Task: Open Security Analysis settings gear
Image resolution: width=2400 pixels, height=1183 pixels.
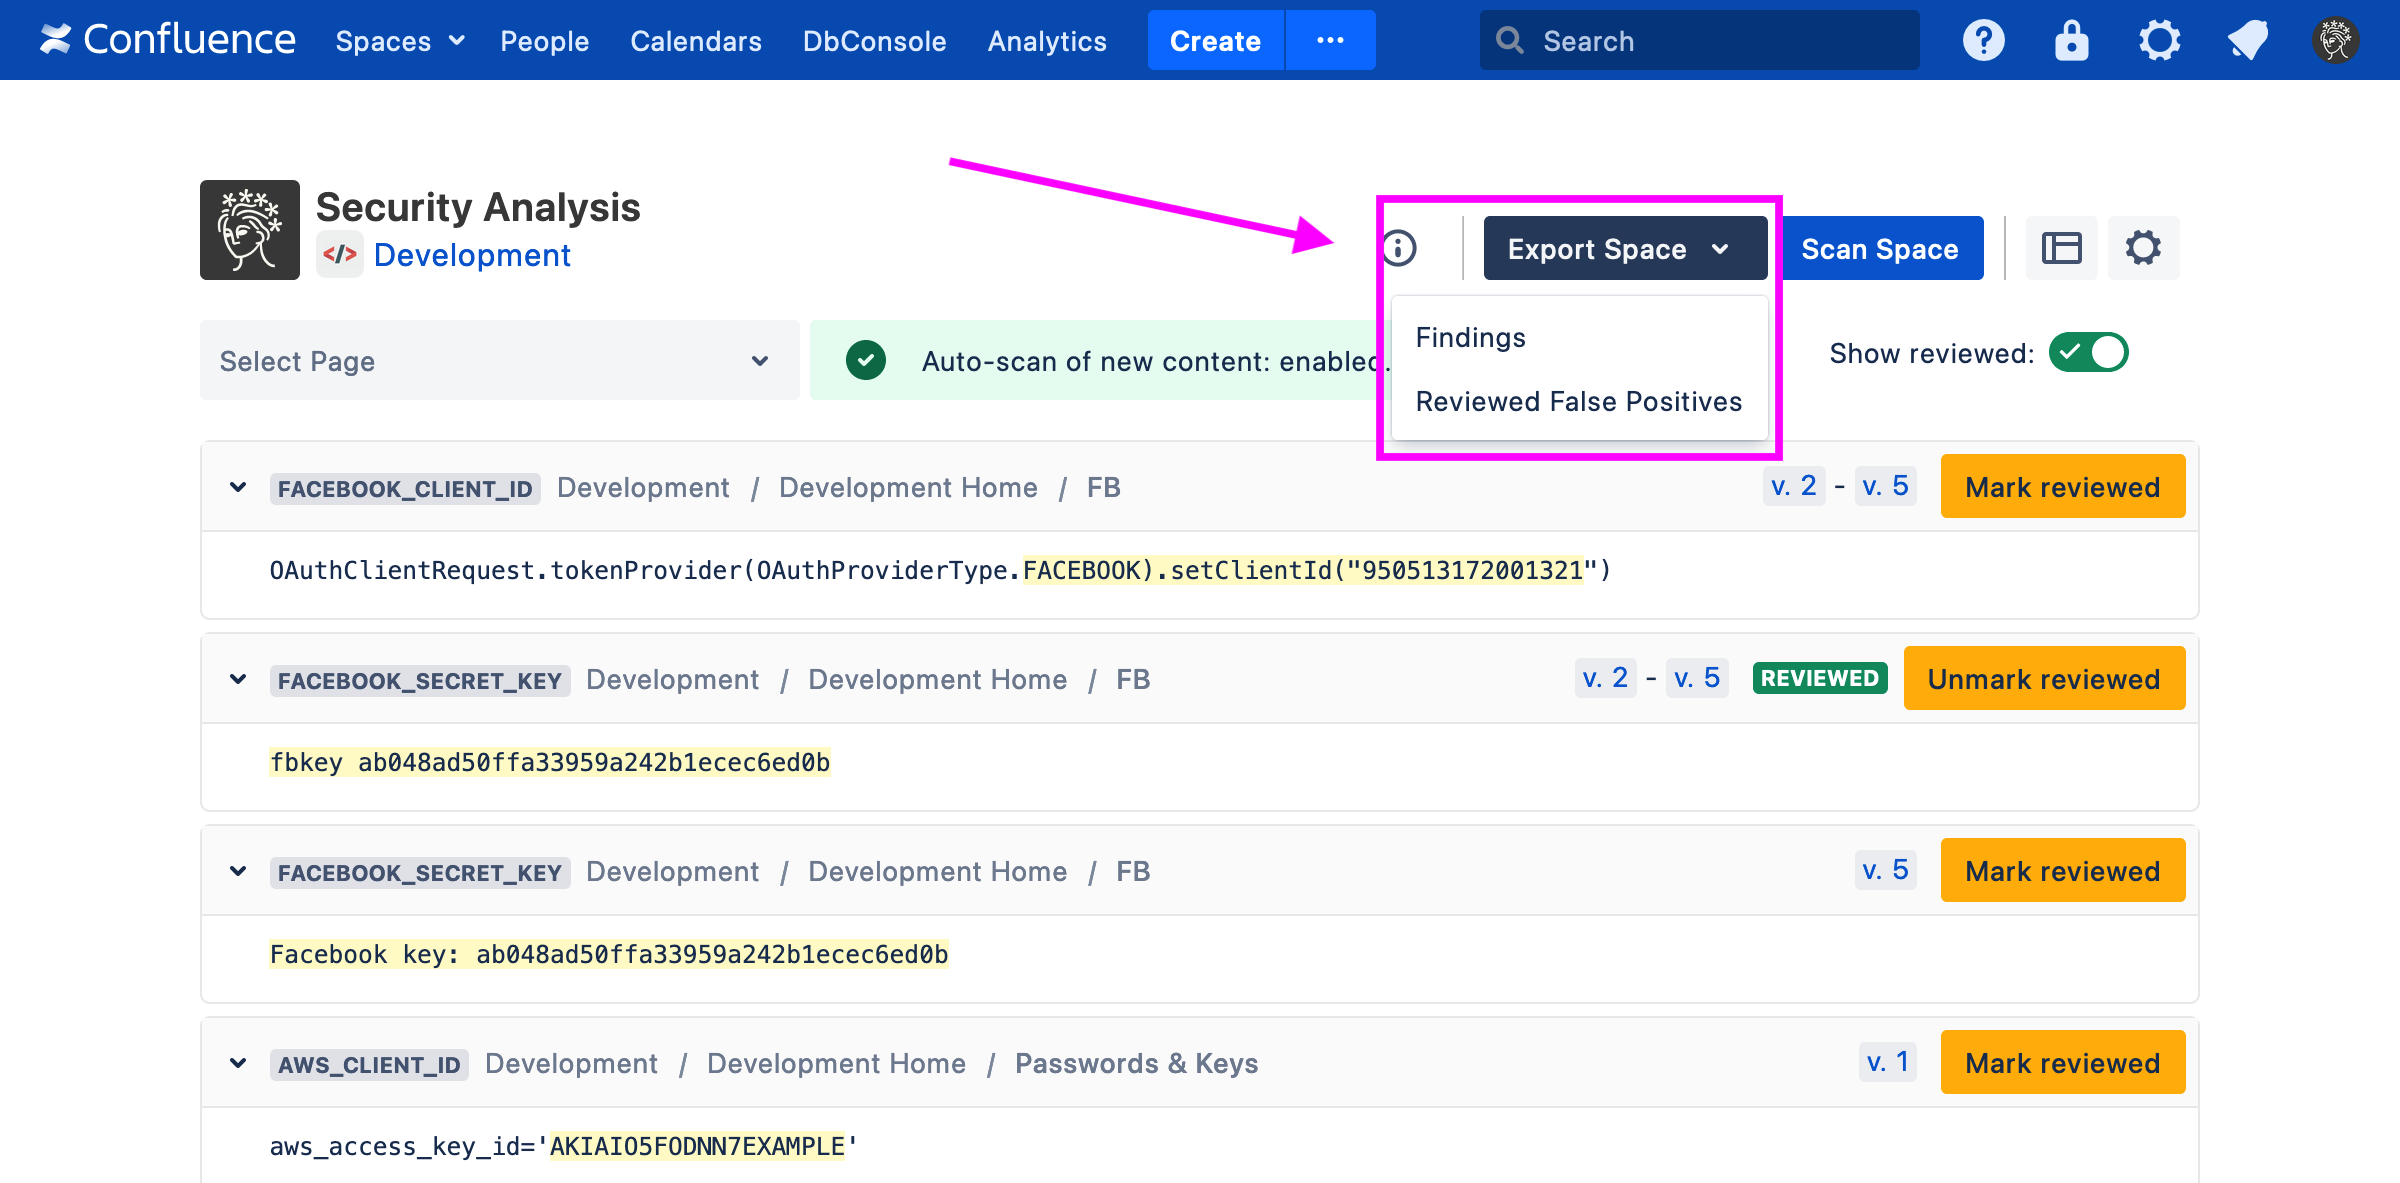Action: [2143, 248]
